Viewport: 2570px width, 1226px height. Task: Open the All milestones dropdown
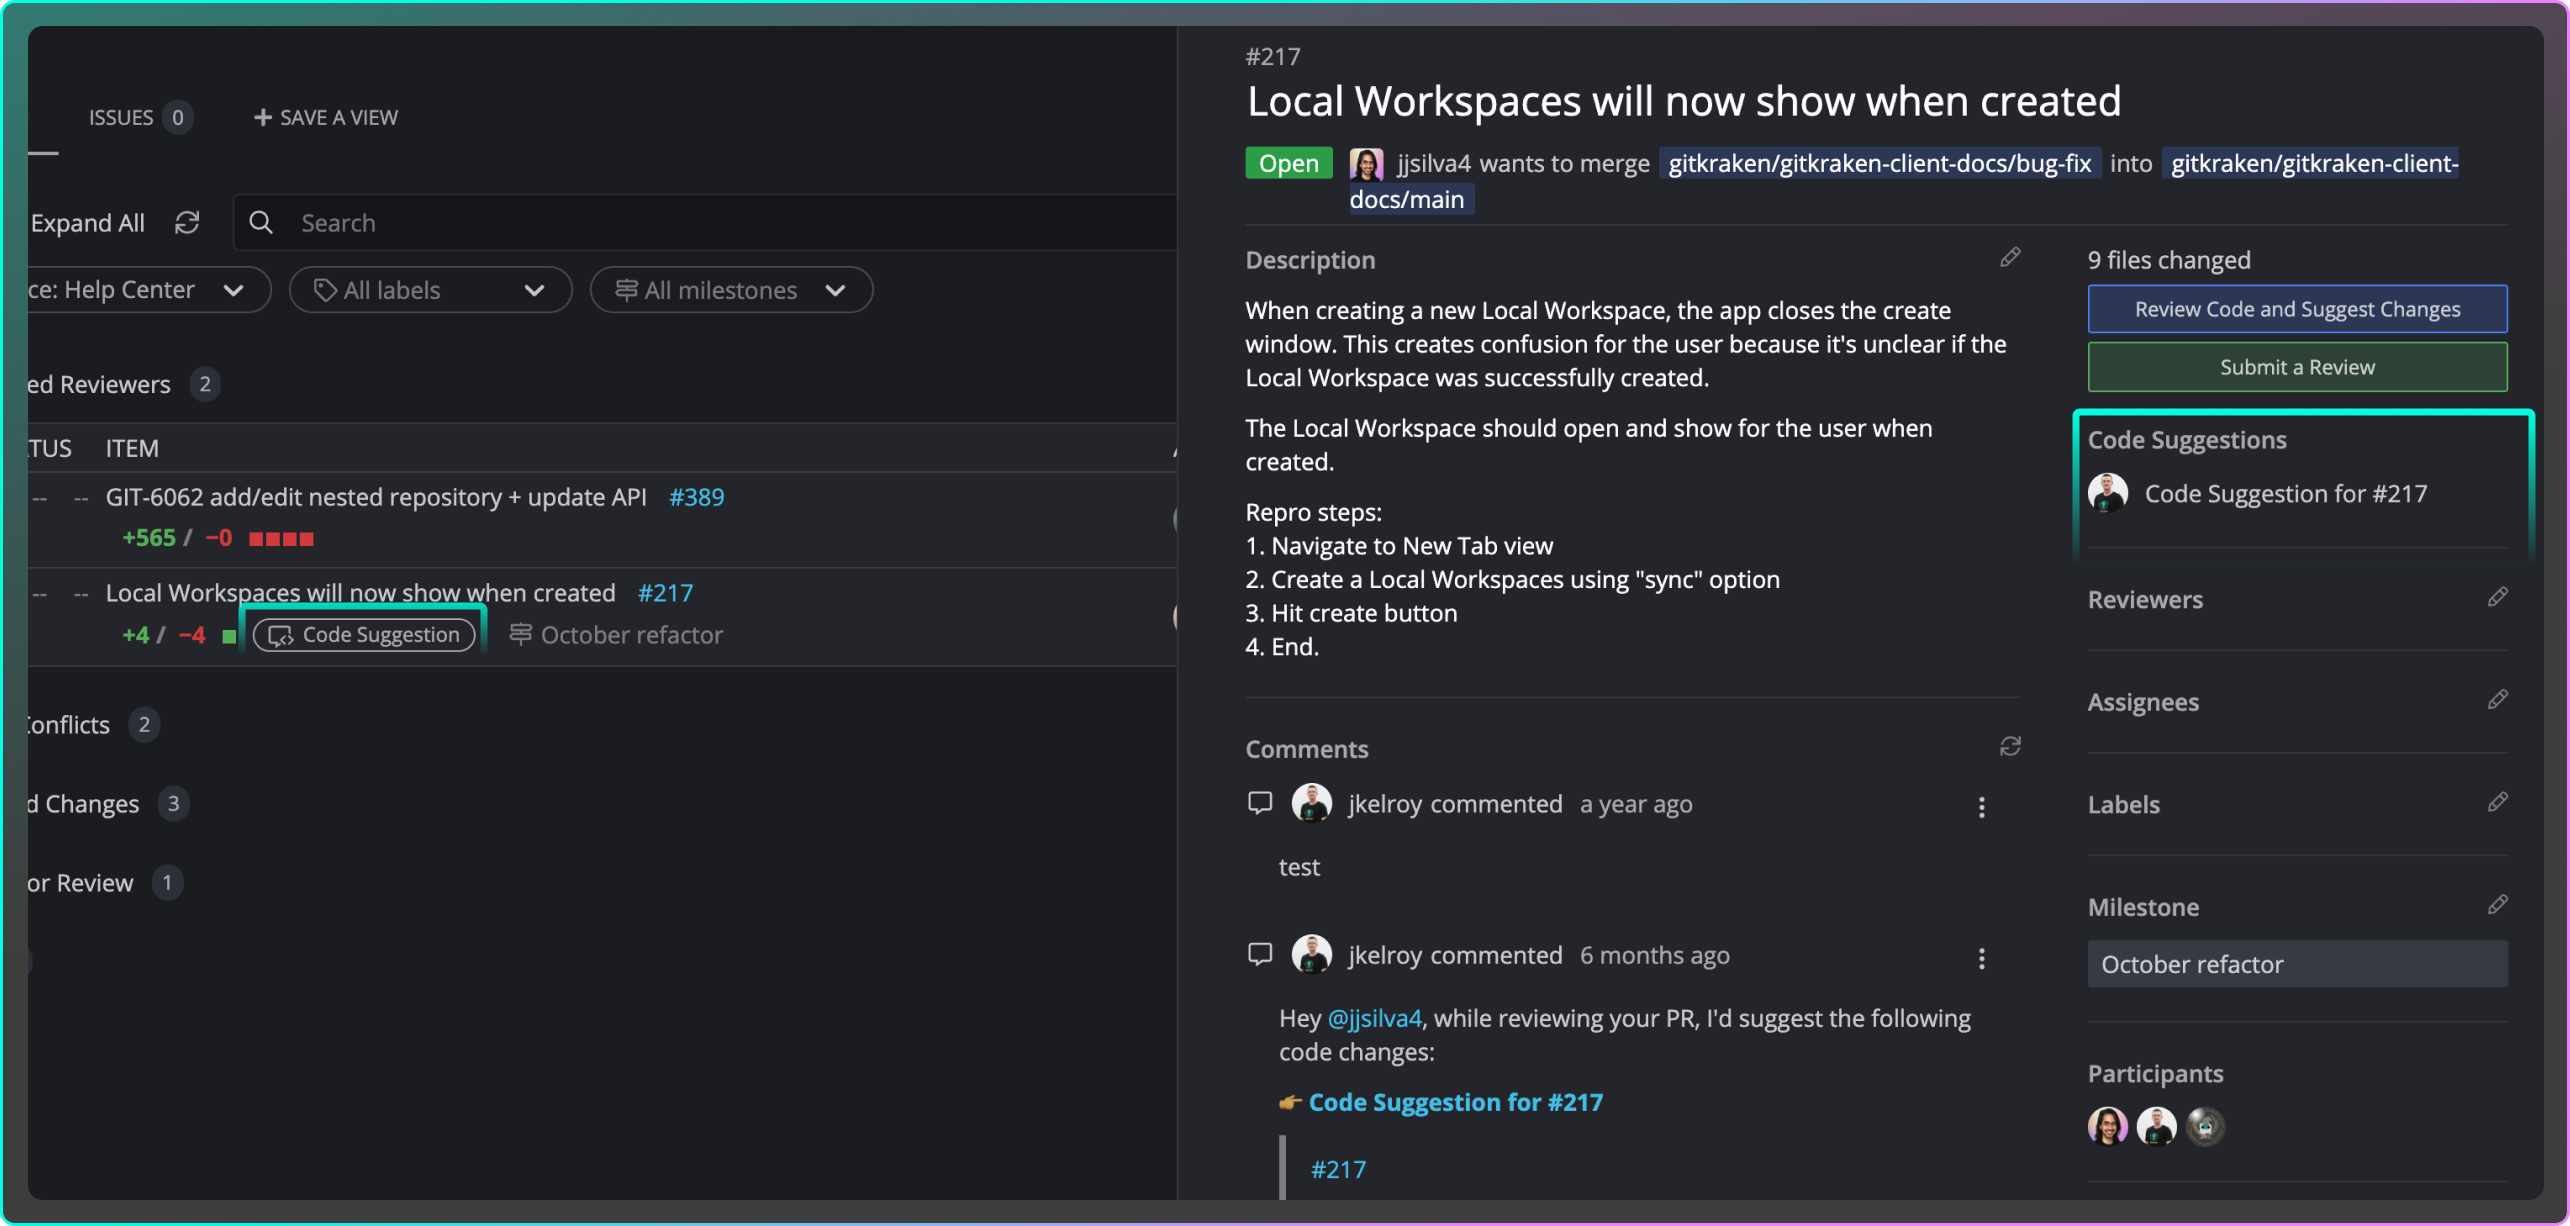[730, 289]
